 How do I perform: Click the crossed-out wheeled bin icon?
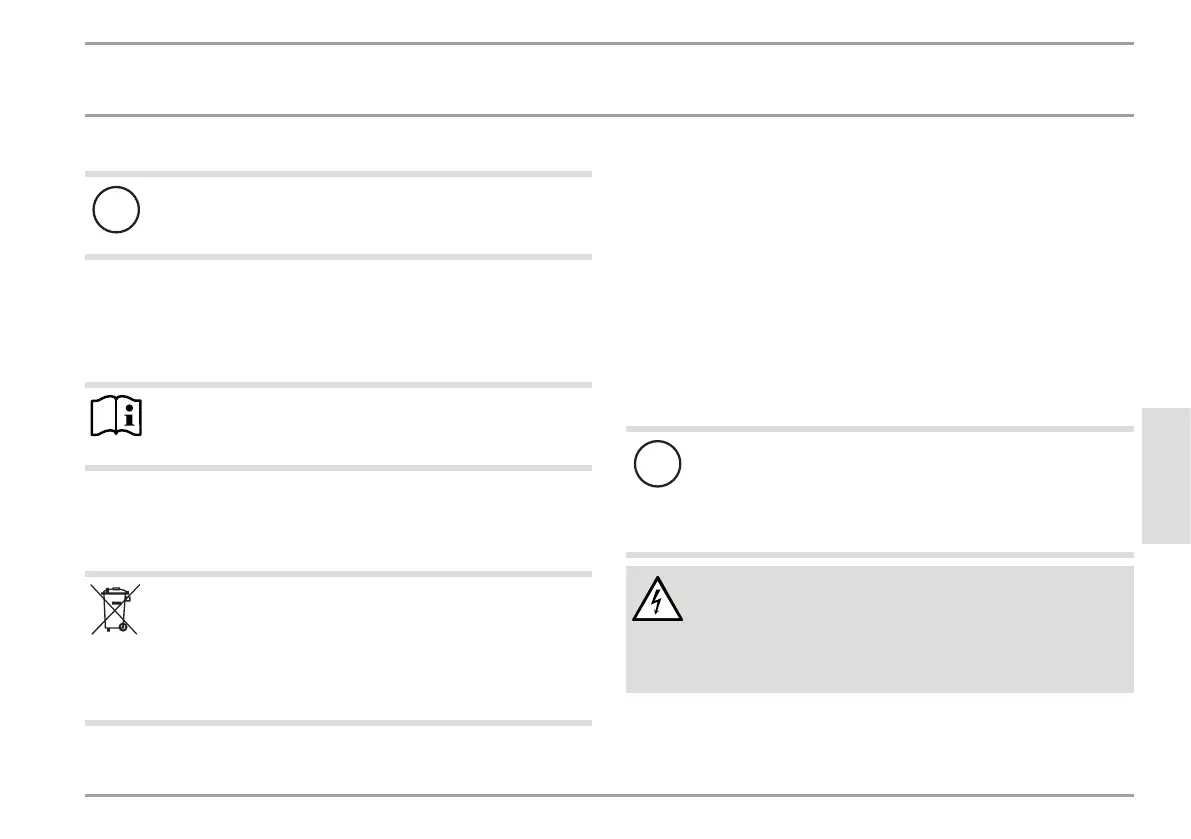115,609
